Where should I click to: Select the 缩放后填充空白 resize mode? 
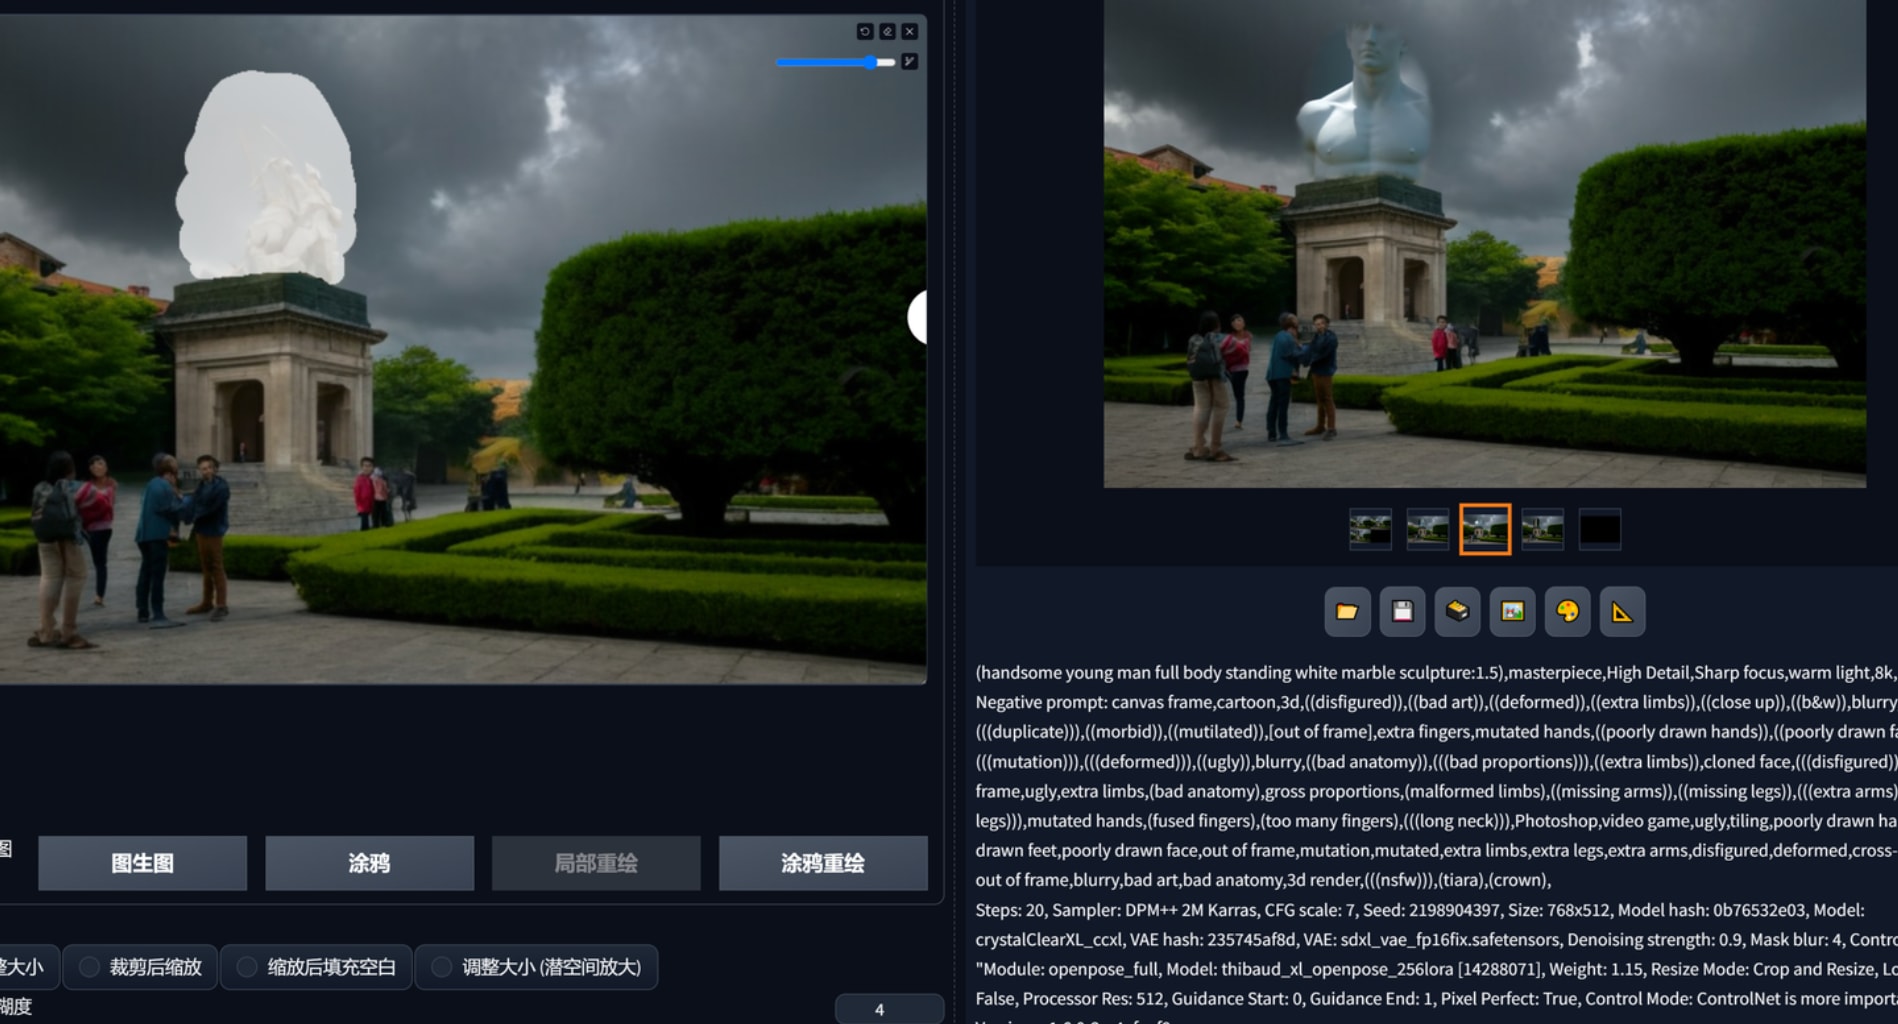coord(316,967)
